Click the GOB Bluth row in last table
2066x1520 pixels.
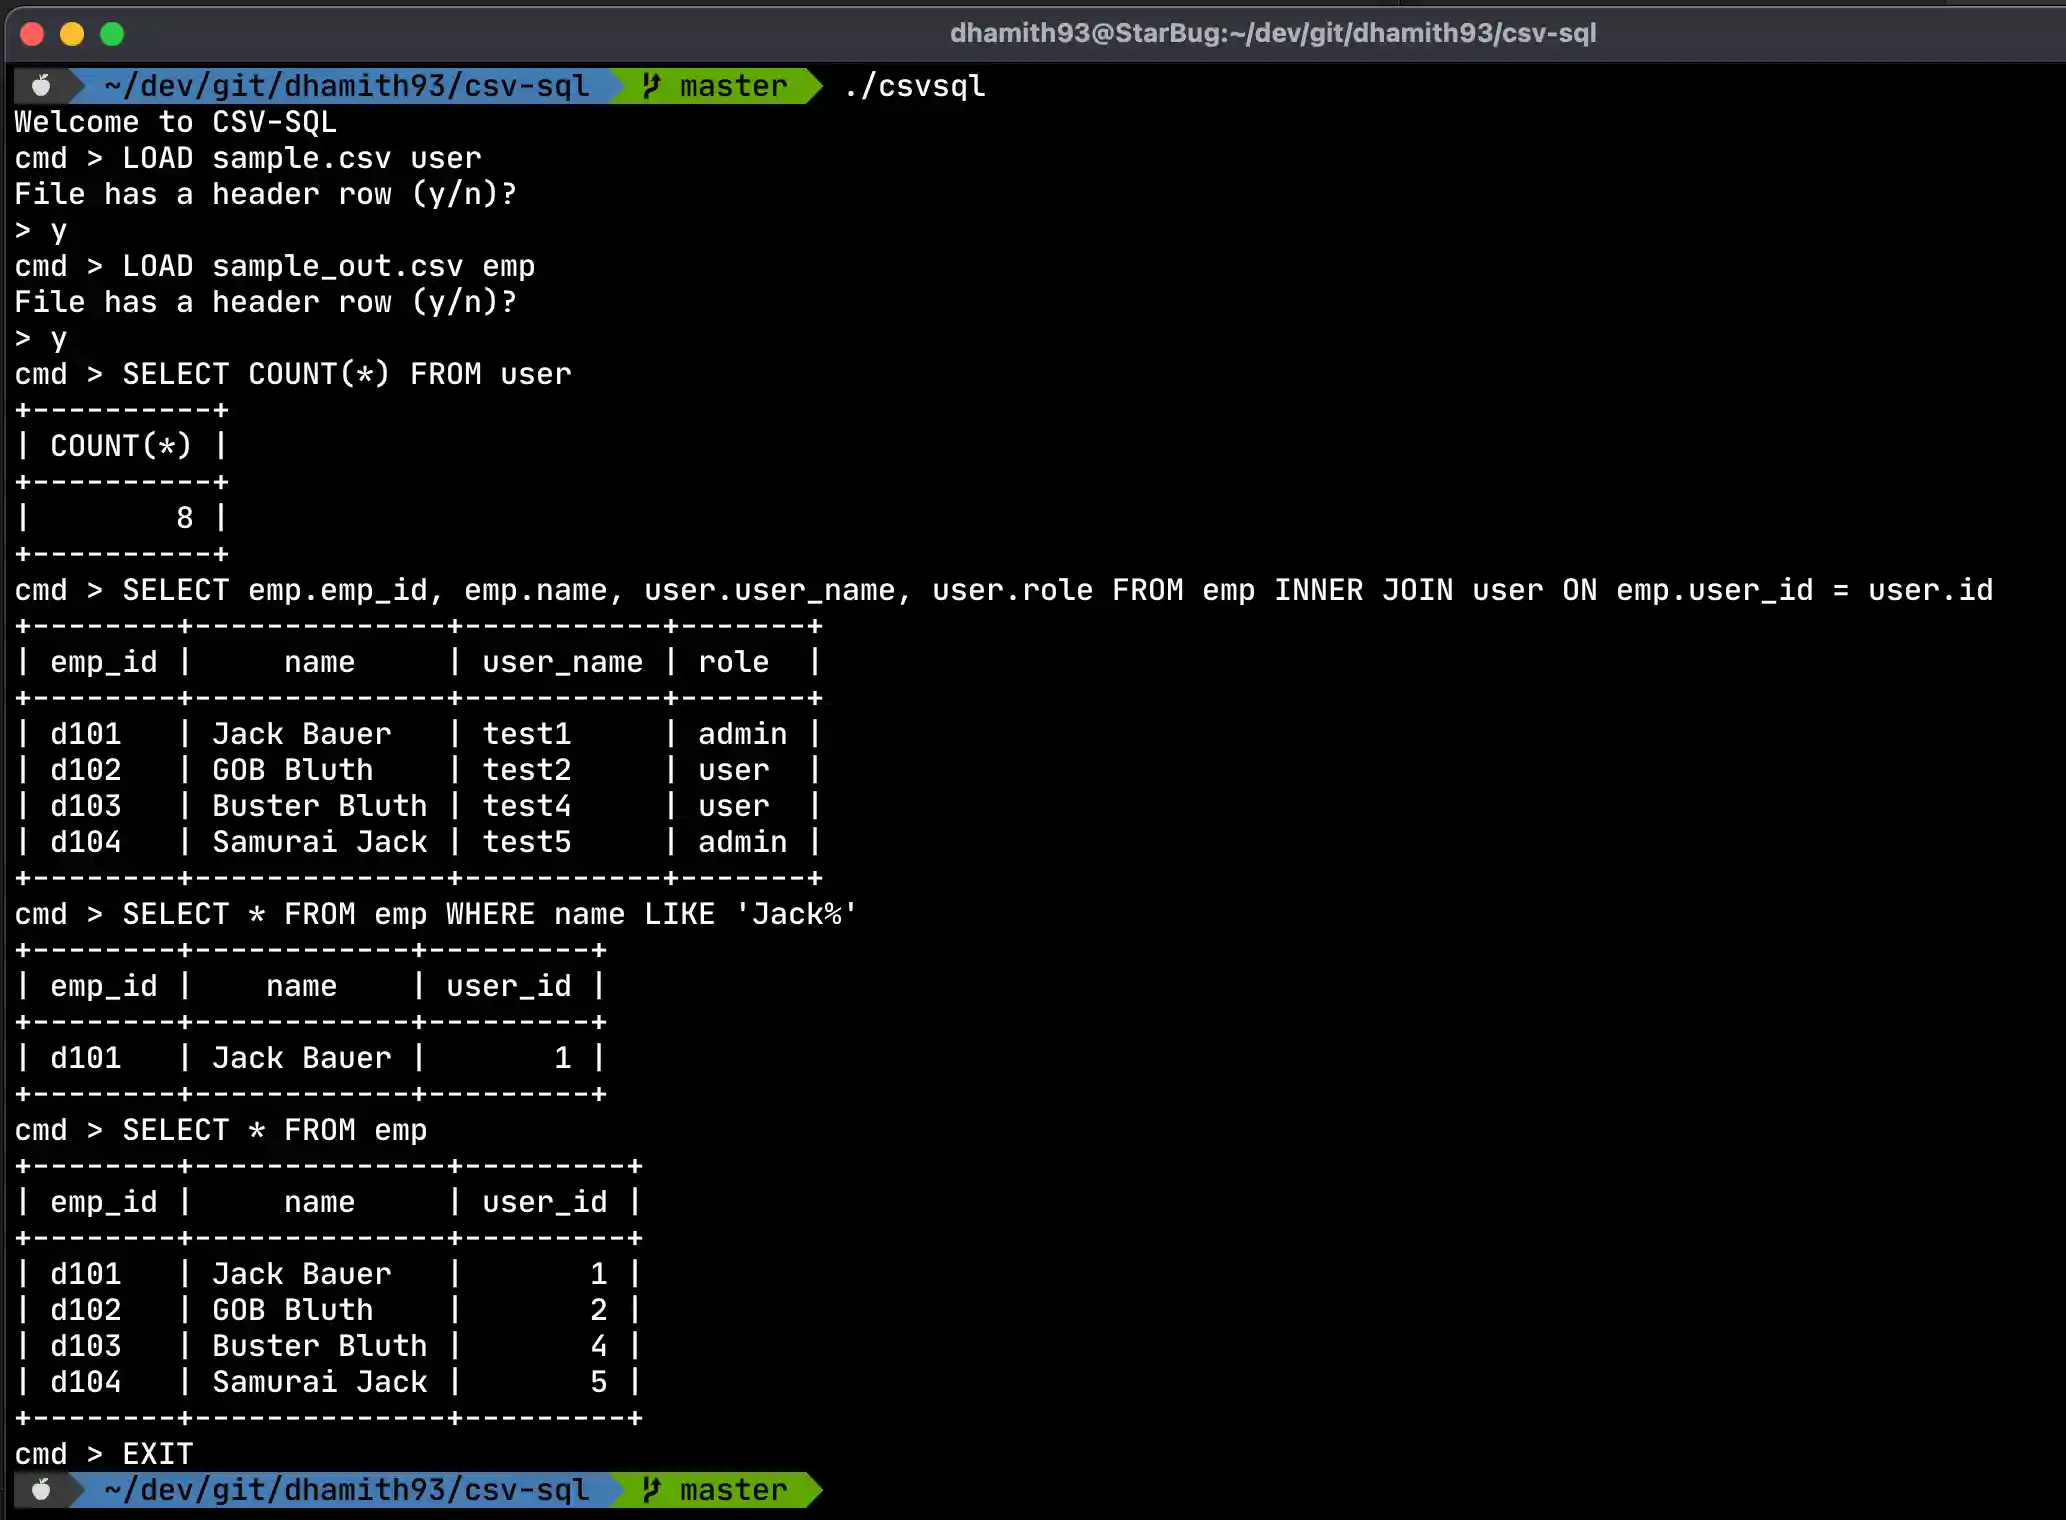328,1310
